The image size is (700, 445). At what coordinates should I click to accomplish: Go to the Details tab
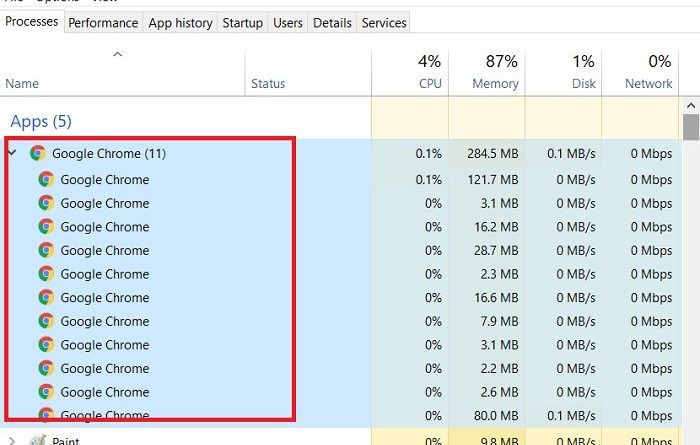[x=332, y=23]
